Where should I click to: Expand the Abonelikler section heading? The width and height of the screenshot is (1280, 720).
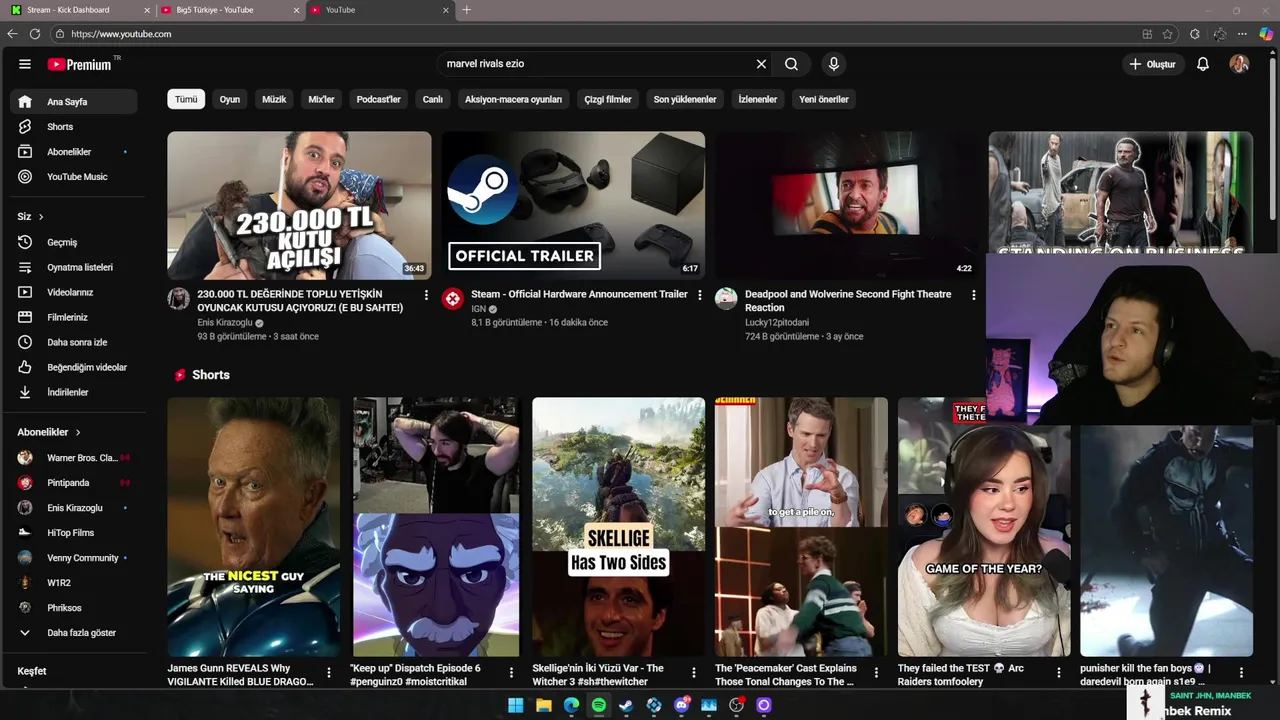(x=49, y=432)
